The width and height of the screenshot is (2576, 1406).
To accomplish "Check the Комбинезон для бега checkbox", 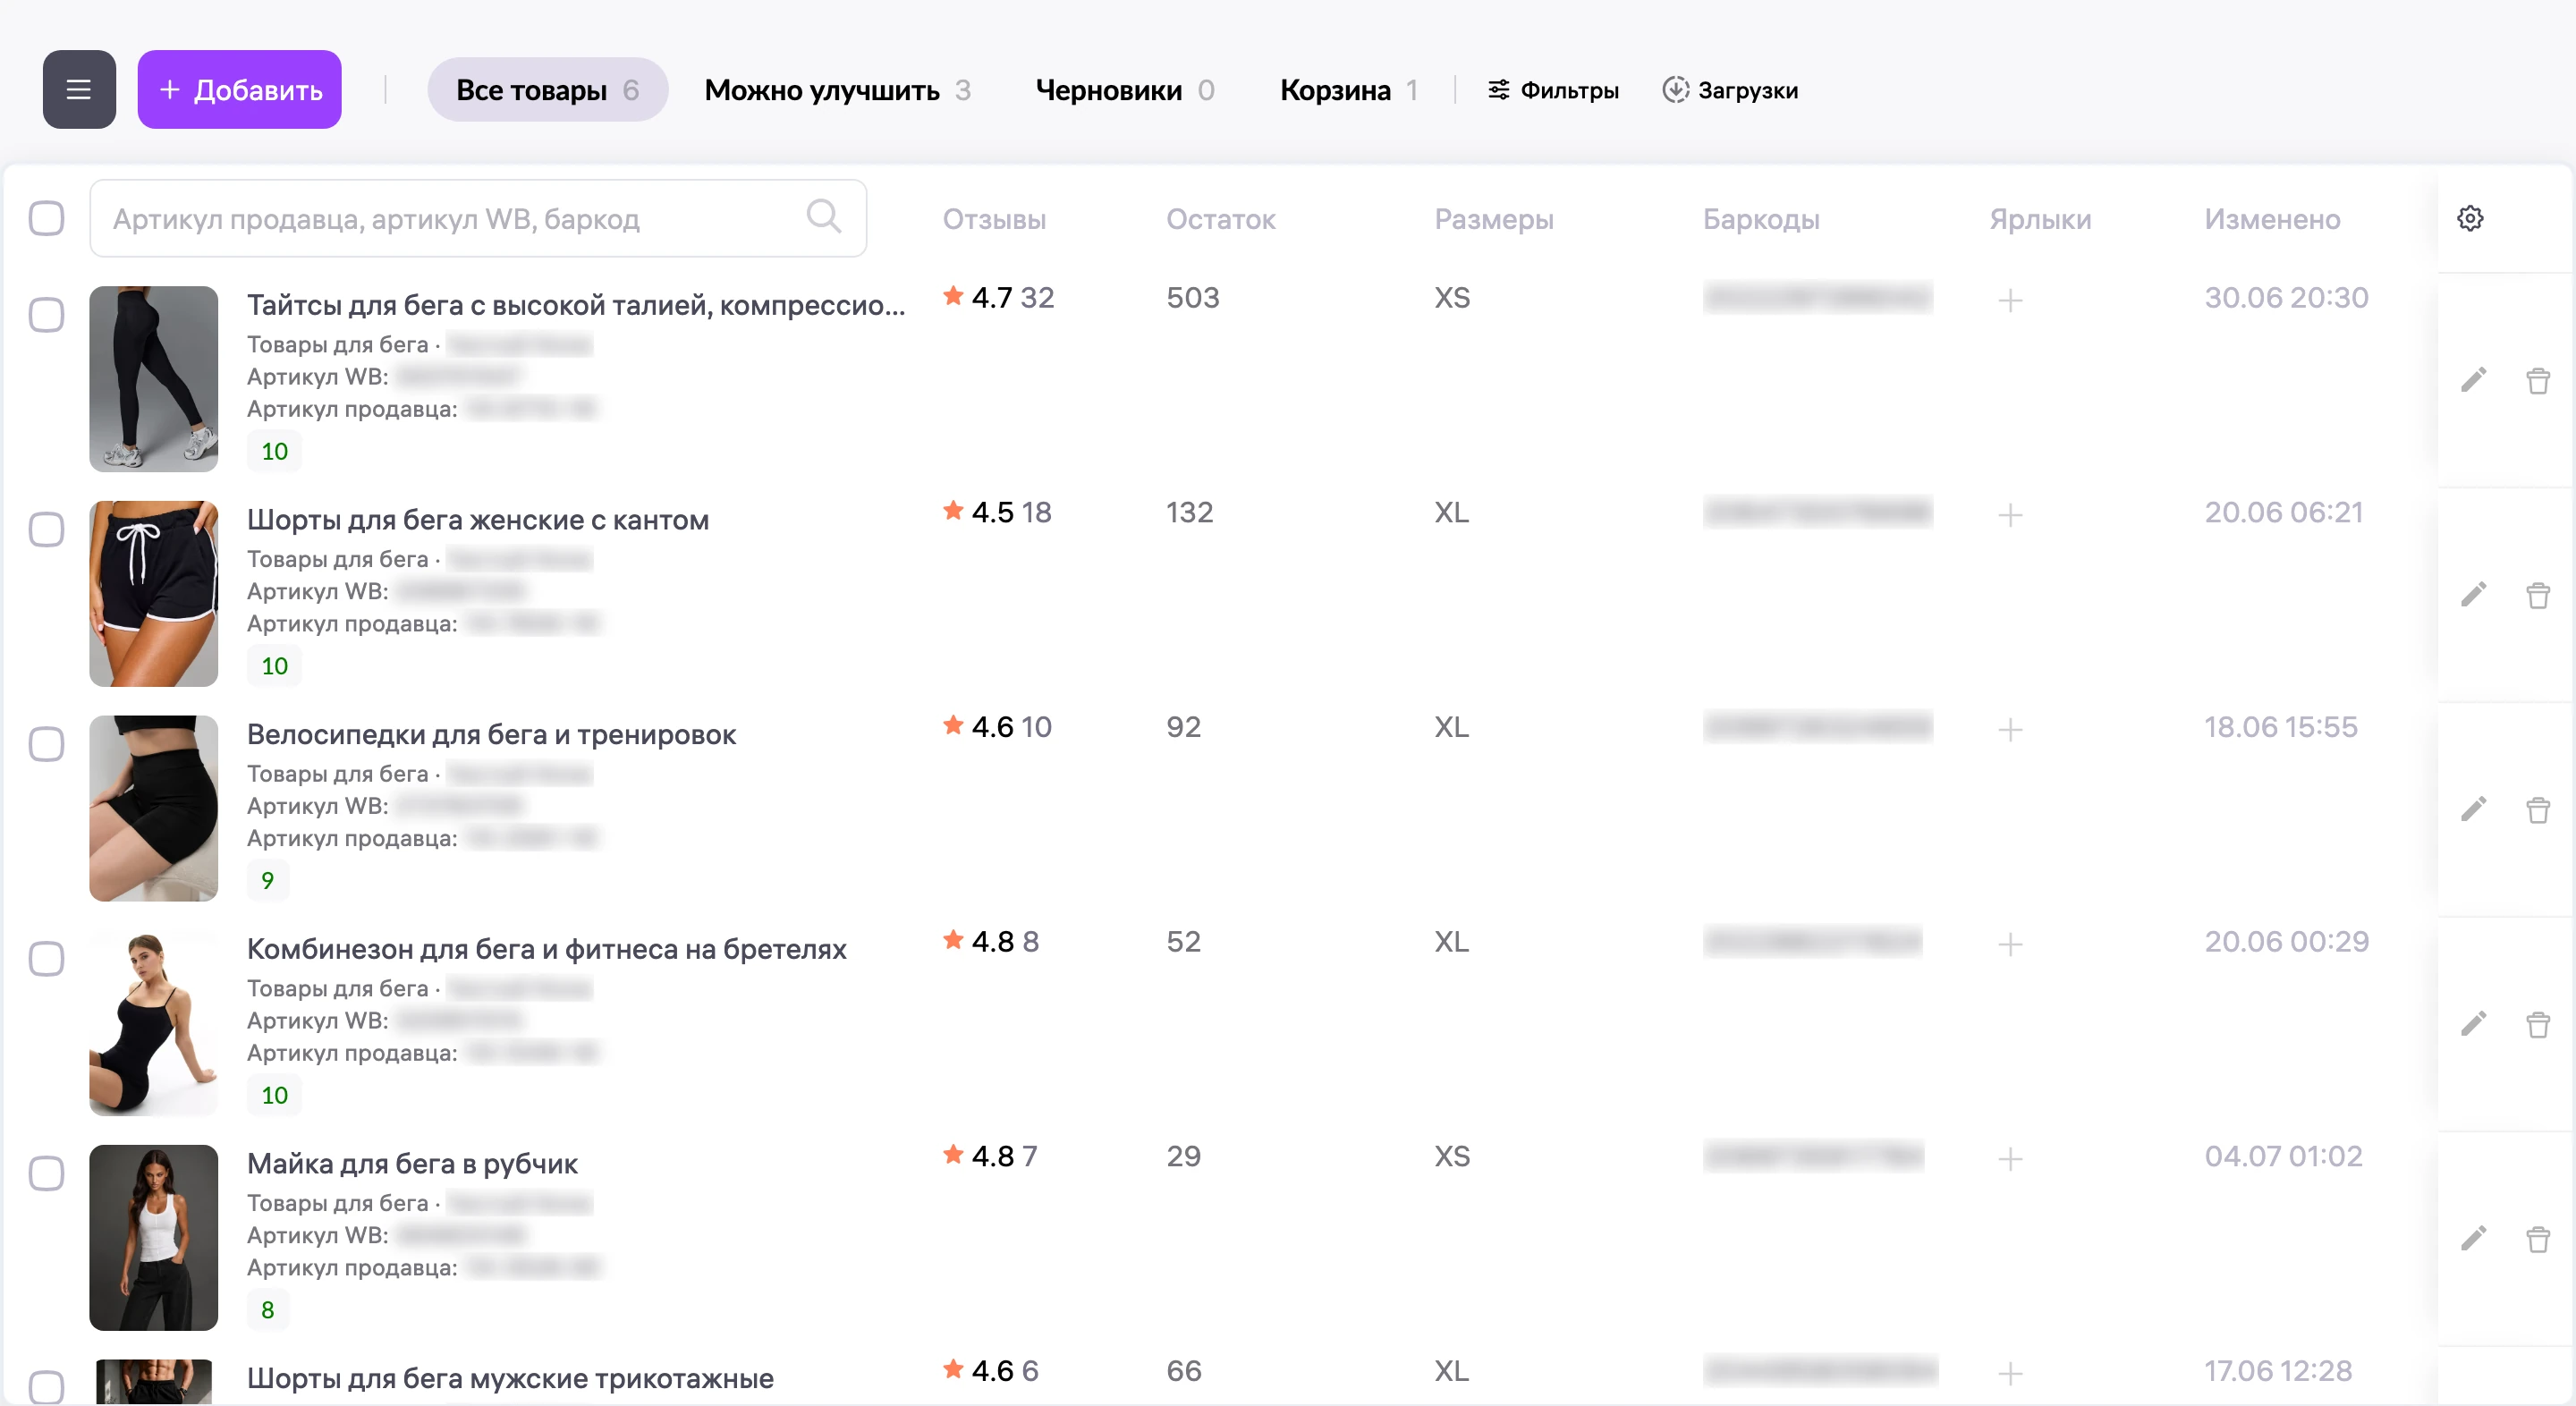I will coord(46,958).
